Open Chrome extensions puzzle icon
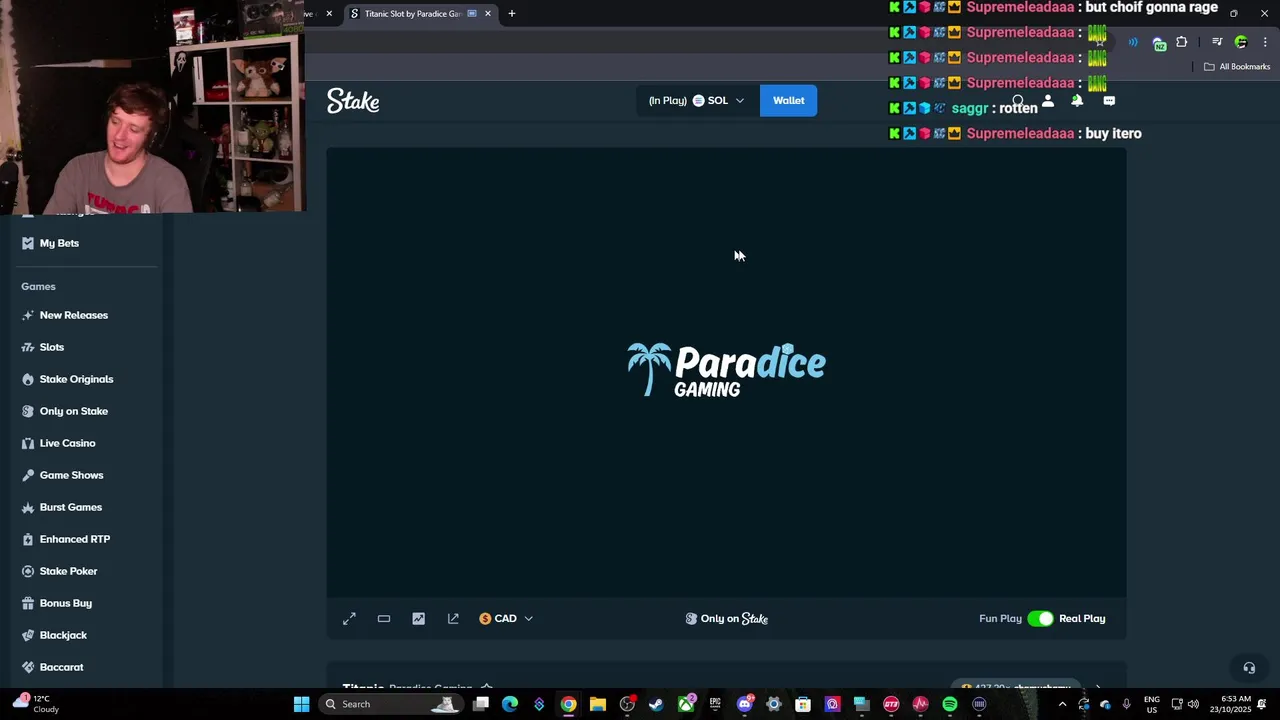The height and width of the screenshot is (720, 1280). [x=1182, y=42]
